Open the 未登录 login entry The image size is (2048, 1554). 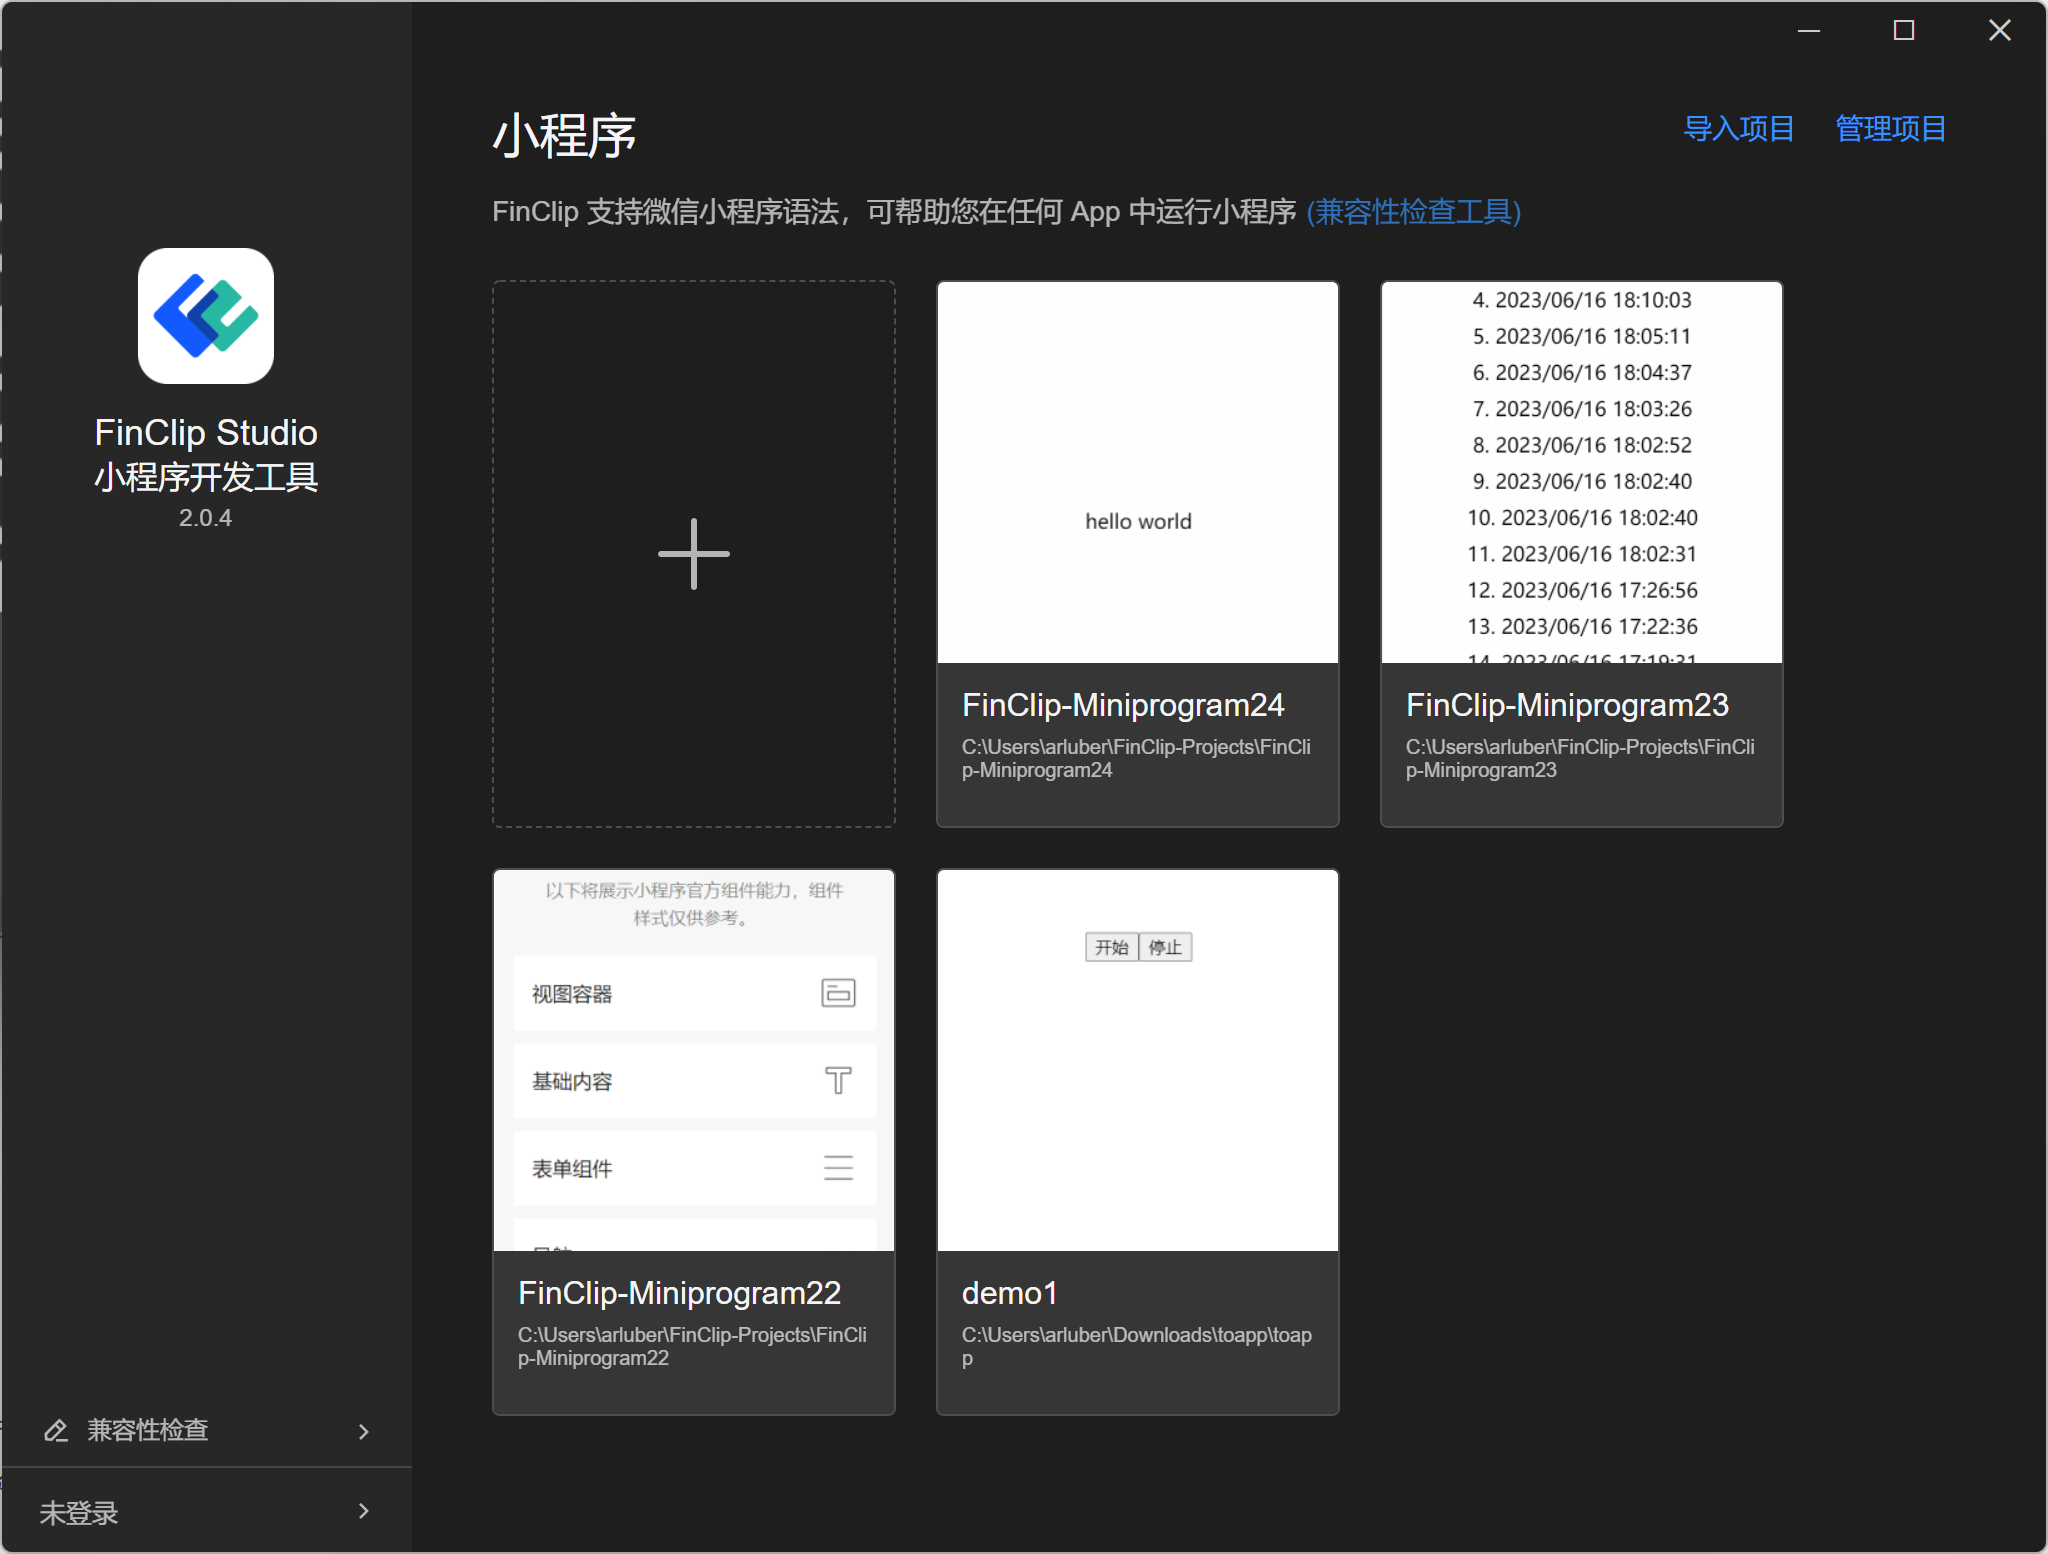[80, 1512]
